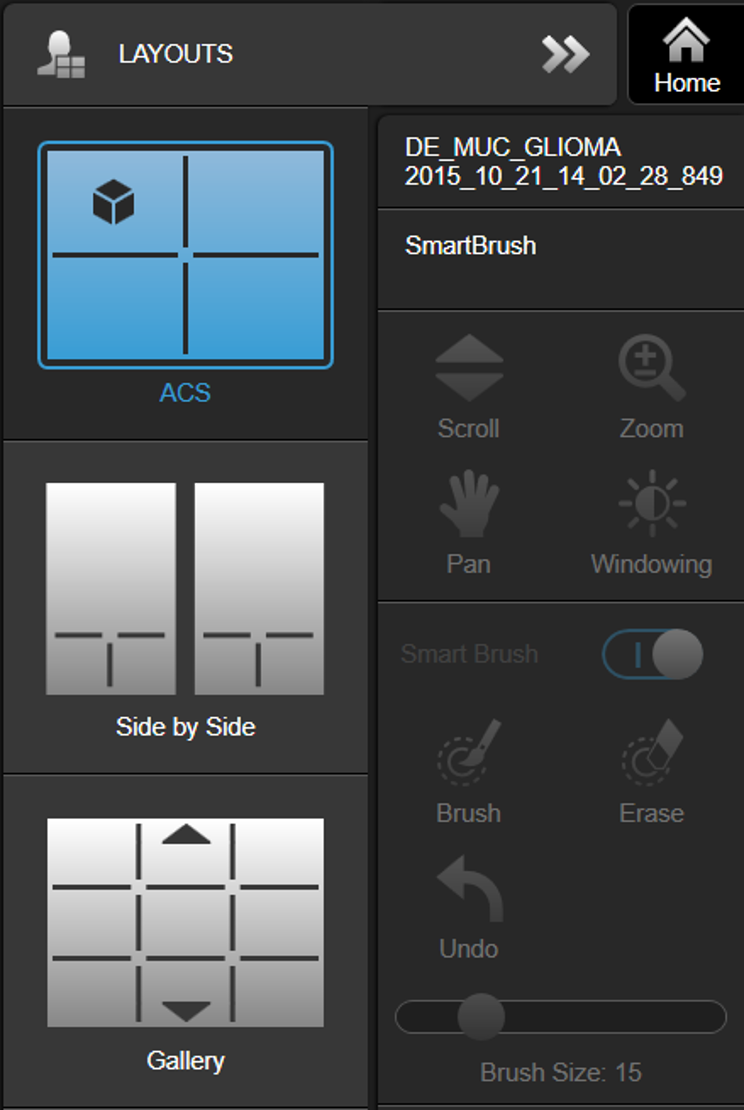Select the Erase tool
This screenshot has width=744, height=1110.
pos(651,752)
